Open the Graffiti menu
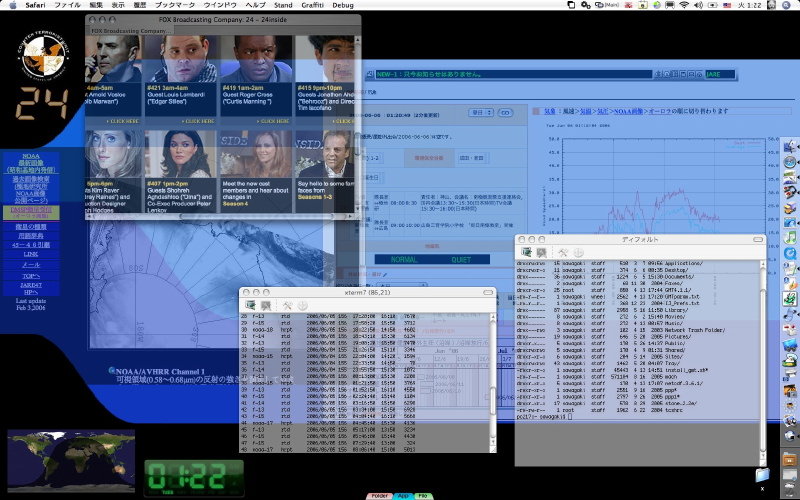 (x=308, y=5)
